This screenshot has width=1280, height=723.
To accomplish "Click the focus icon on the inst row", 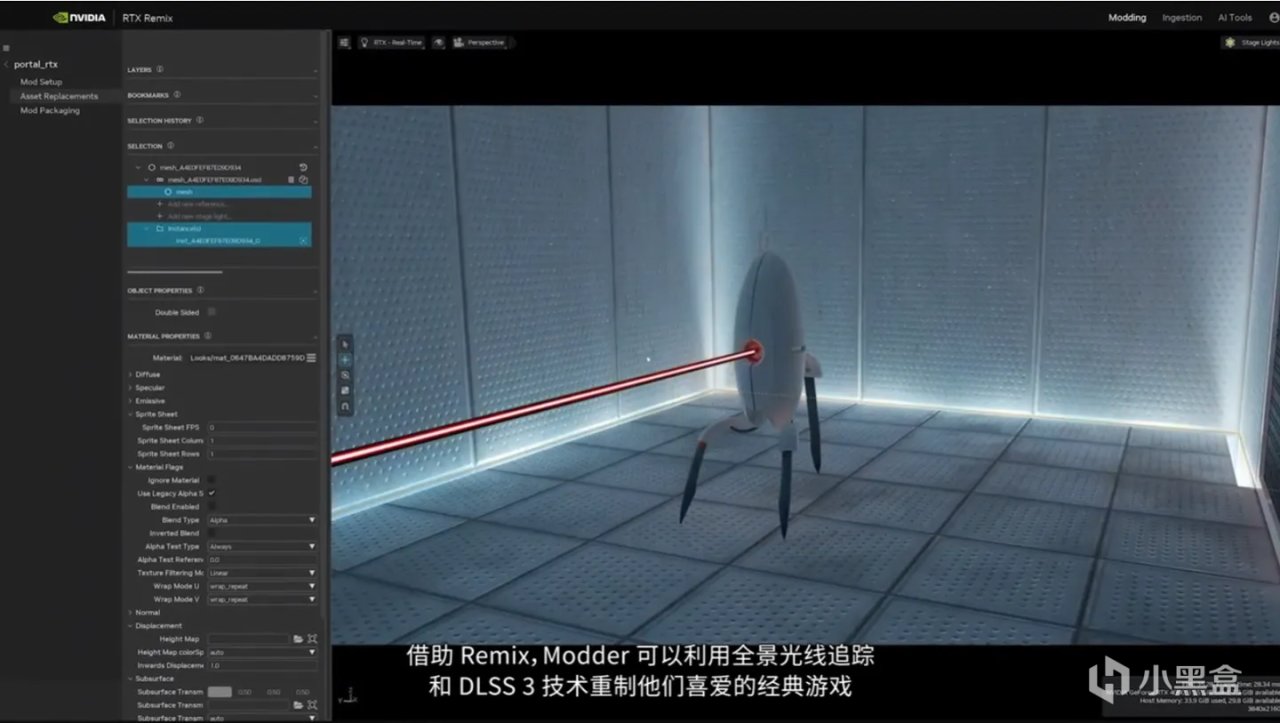I will (303, 241).
